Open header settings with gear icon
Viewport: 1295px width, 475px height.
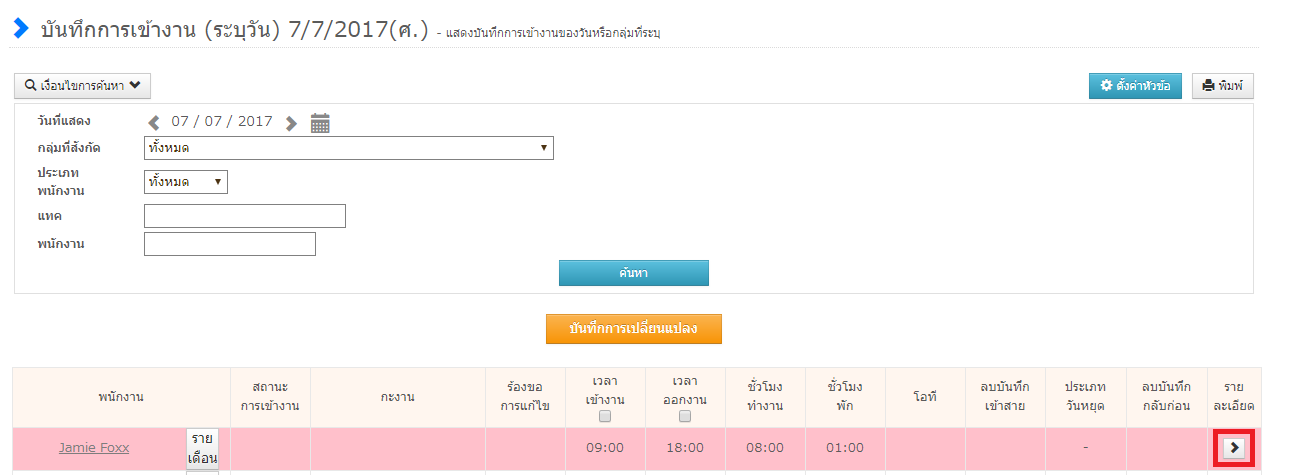click(x=1135, y=86)
